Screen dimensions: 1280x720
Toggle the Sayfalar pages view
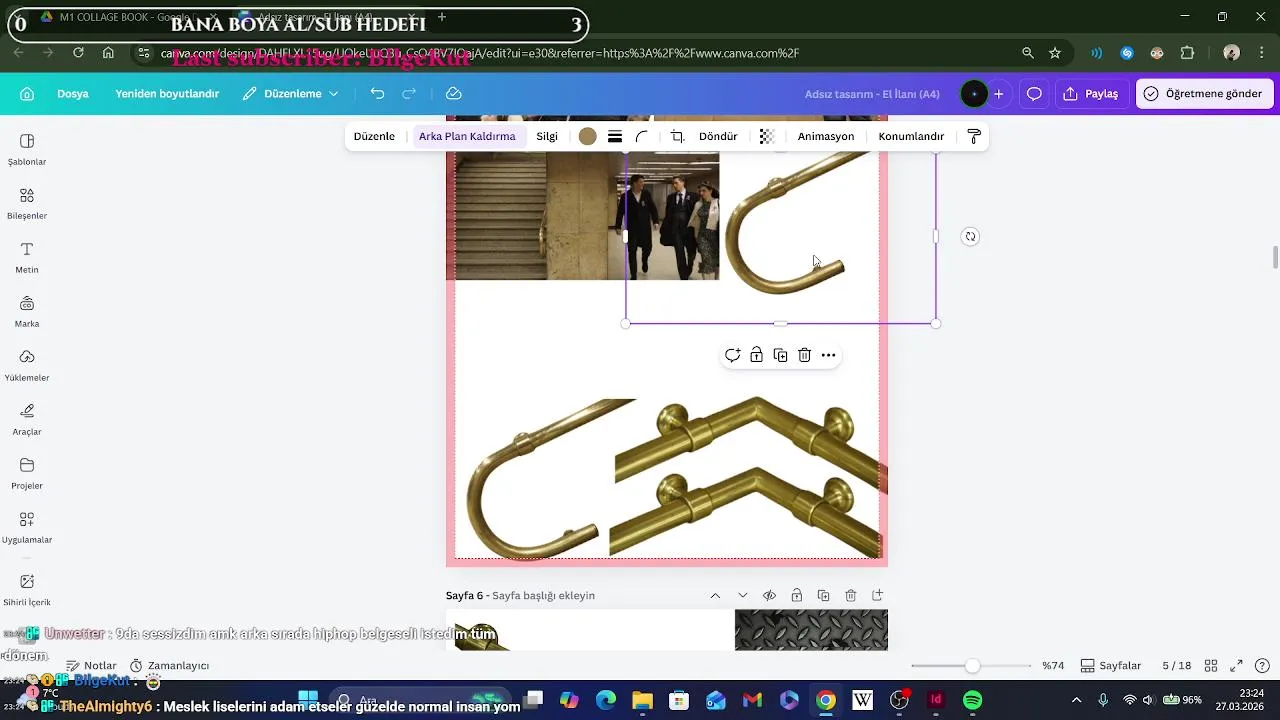click(x=1111, y=665)
